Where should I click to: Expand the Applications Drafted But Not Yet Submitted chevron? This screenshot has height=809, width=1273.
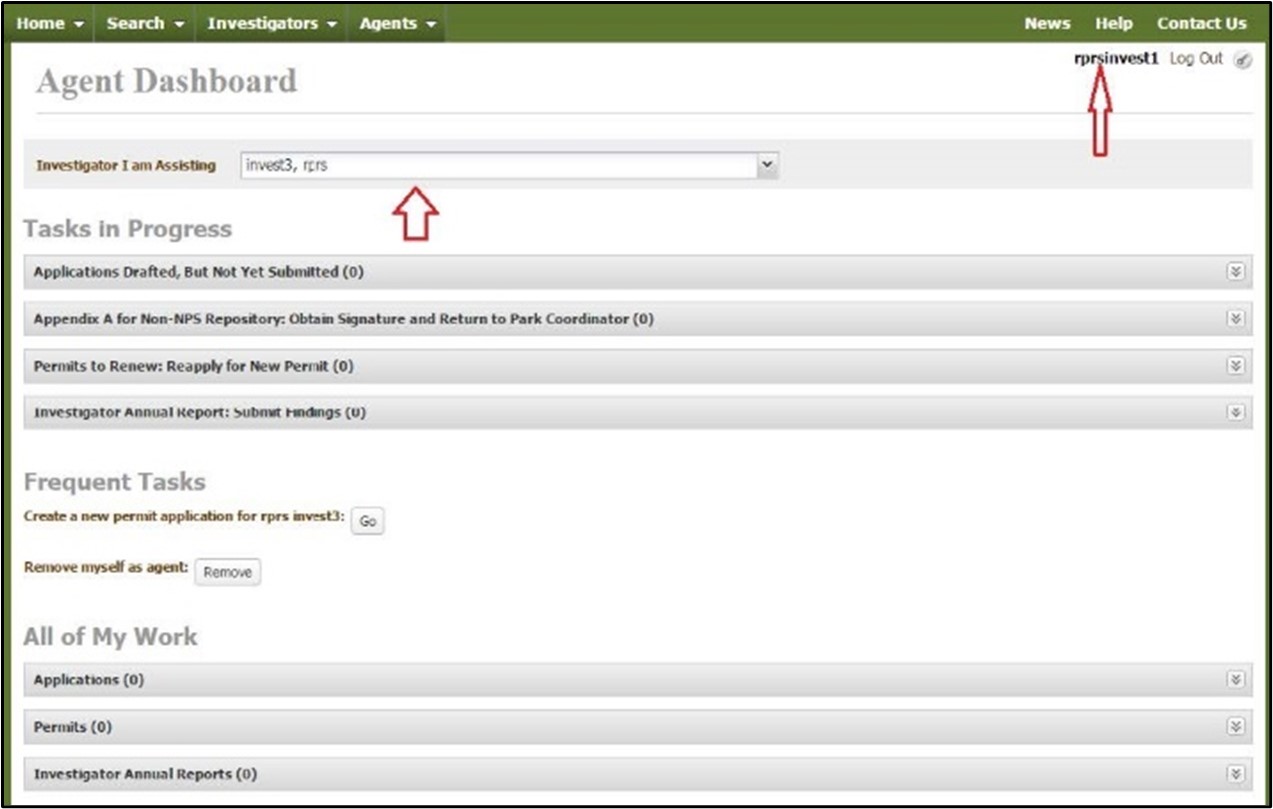coord(1235,271)
